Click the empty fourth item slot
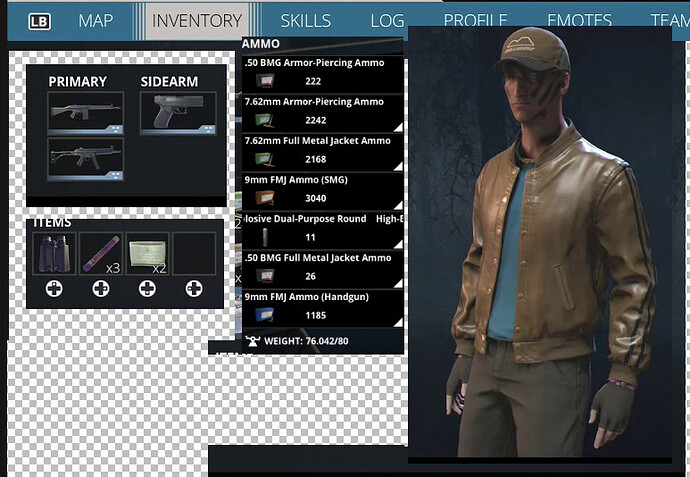The image size is (690, 477). pos(194,253)
